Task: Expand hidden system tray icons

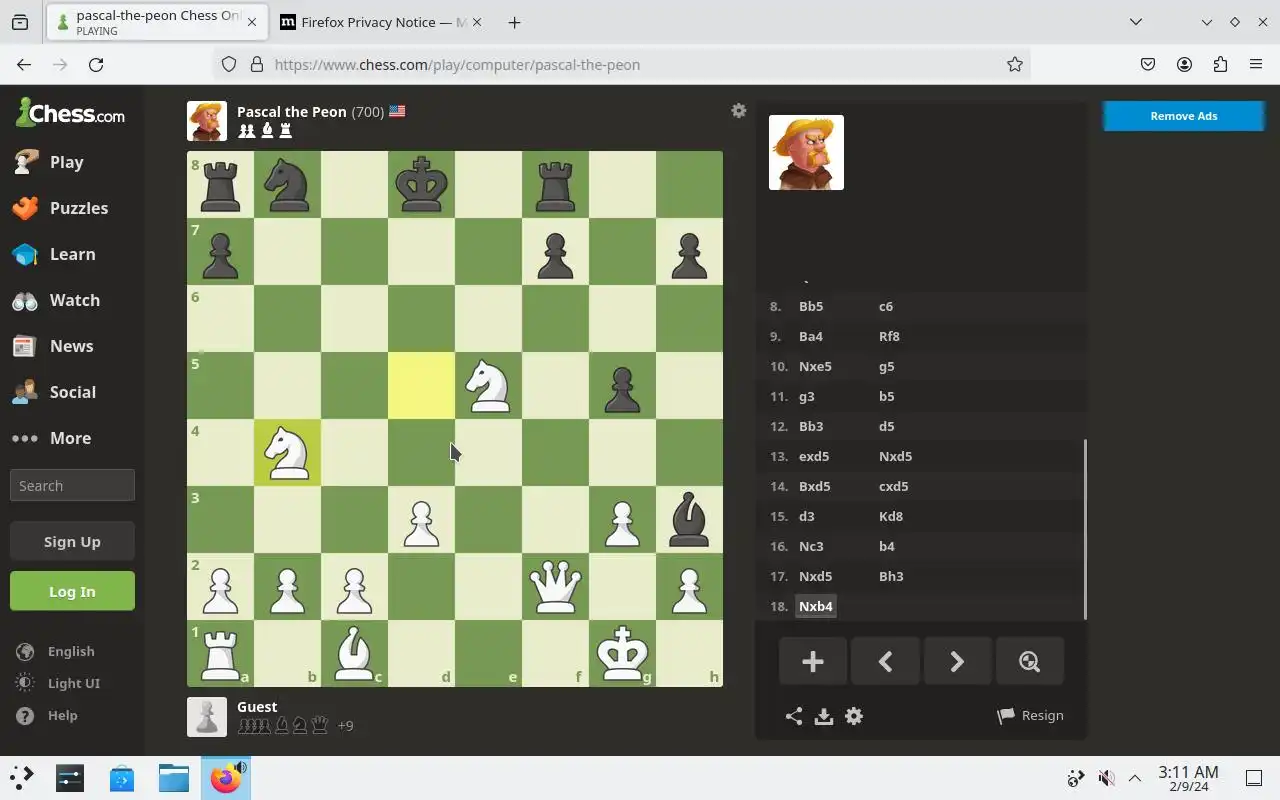Action: click(1135, 778)
